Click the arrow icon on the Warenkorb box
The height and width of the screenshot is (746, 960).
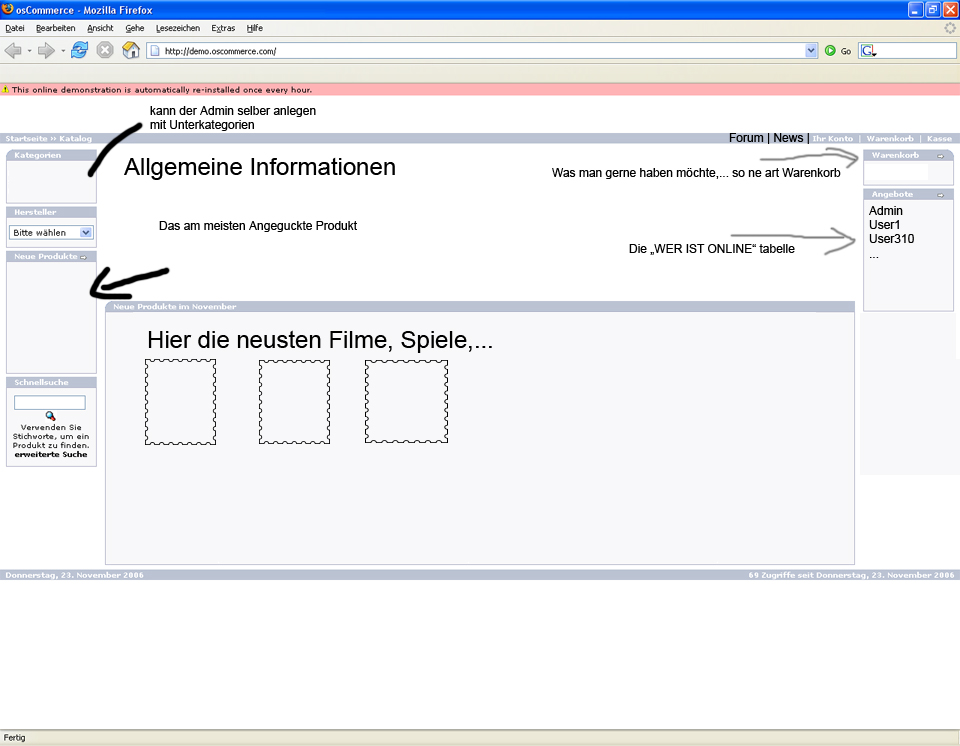pos(940,155)
